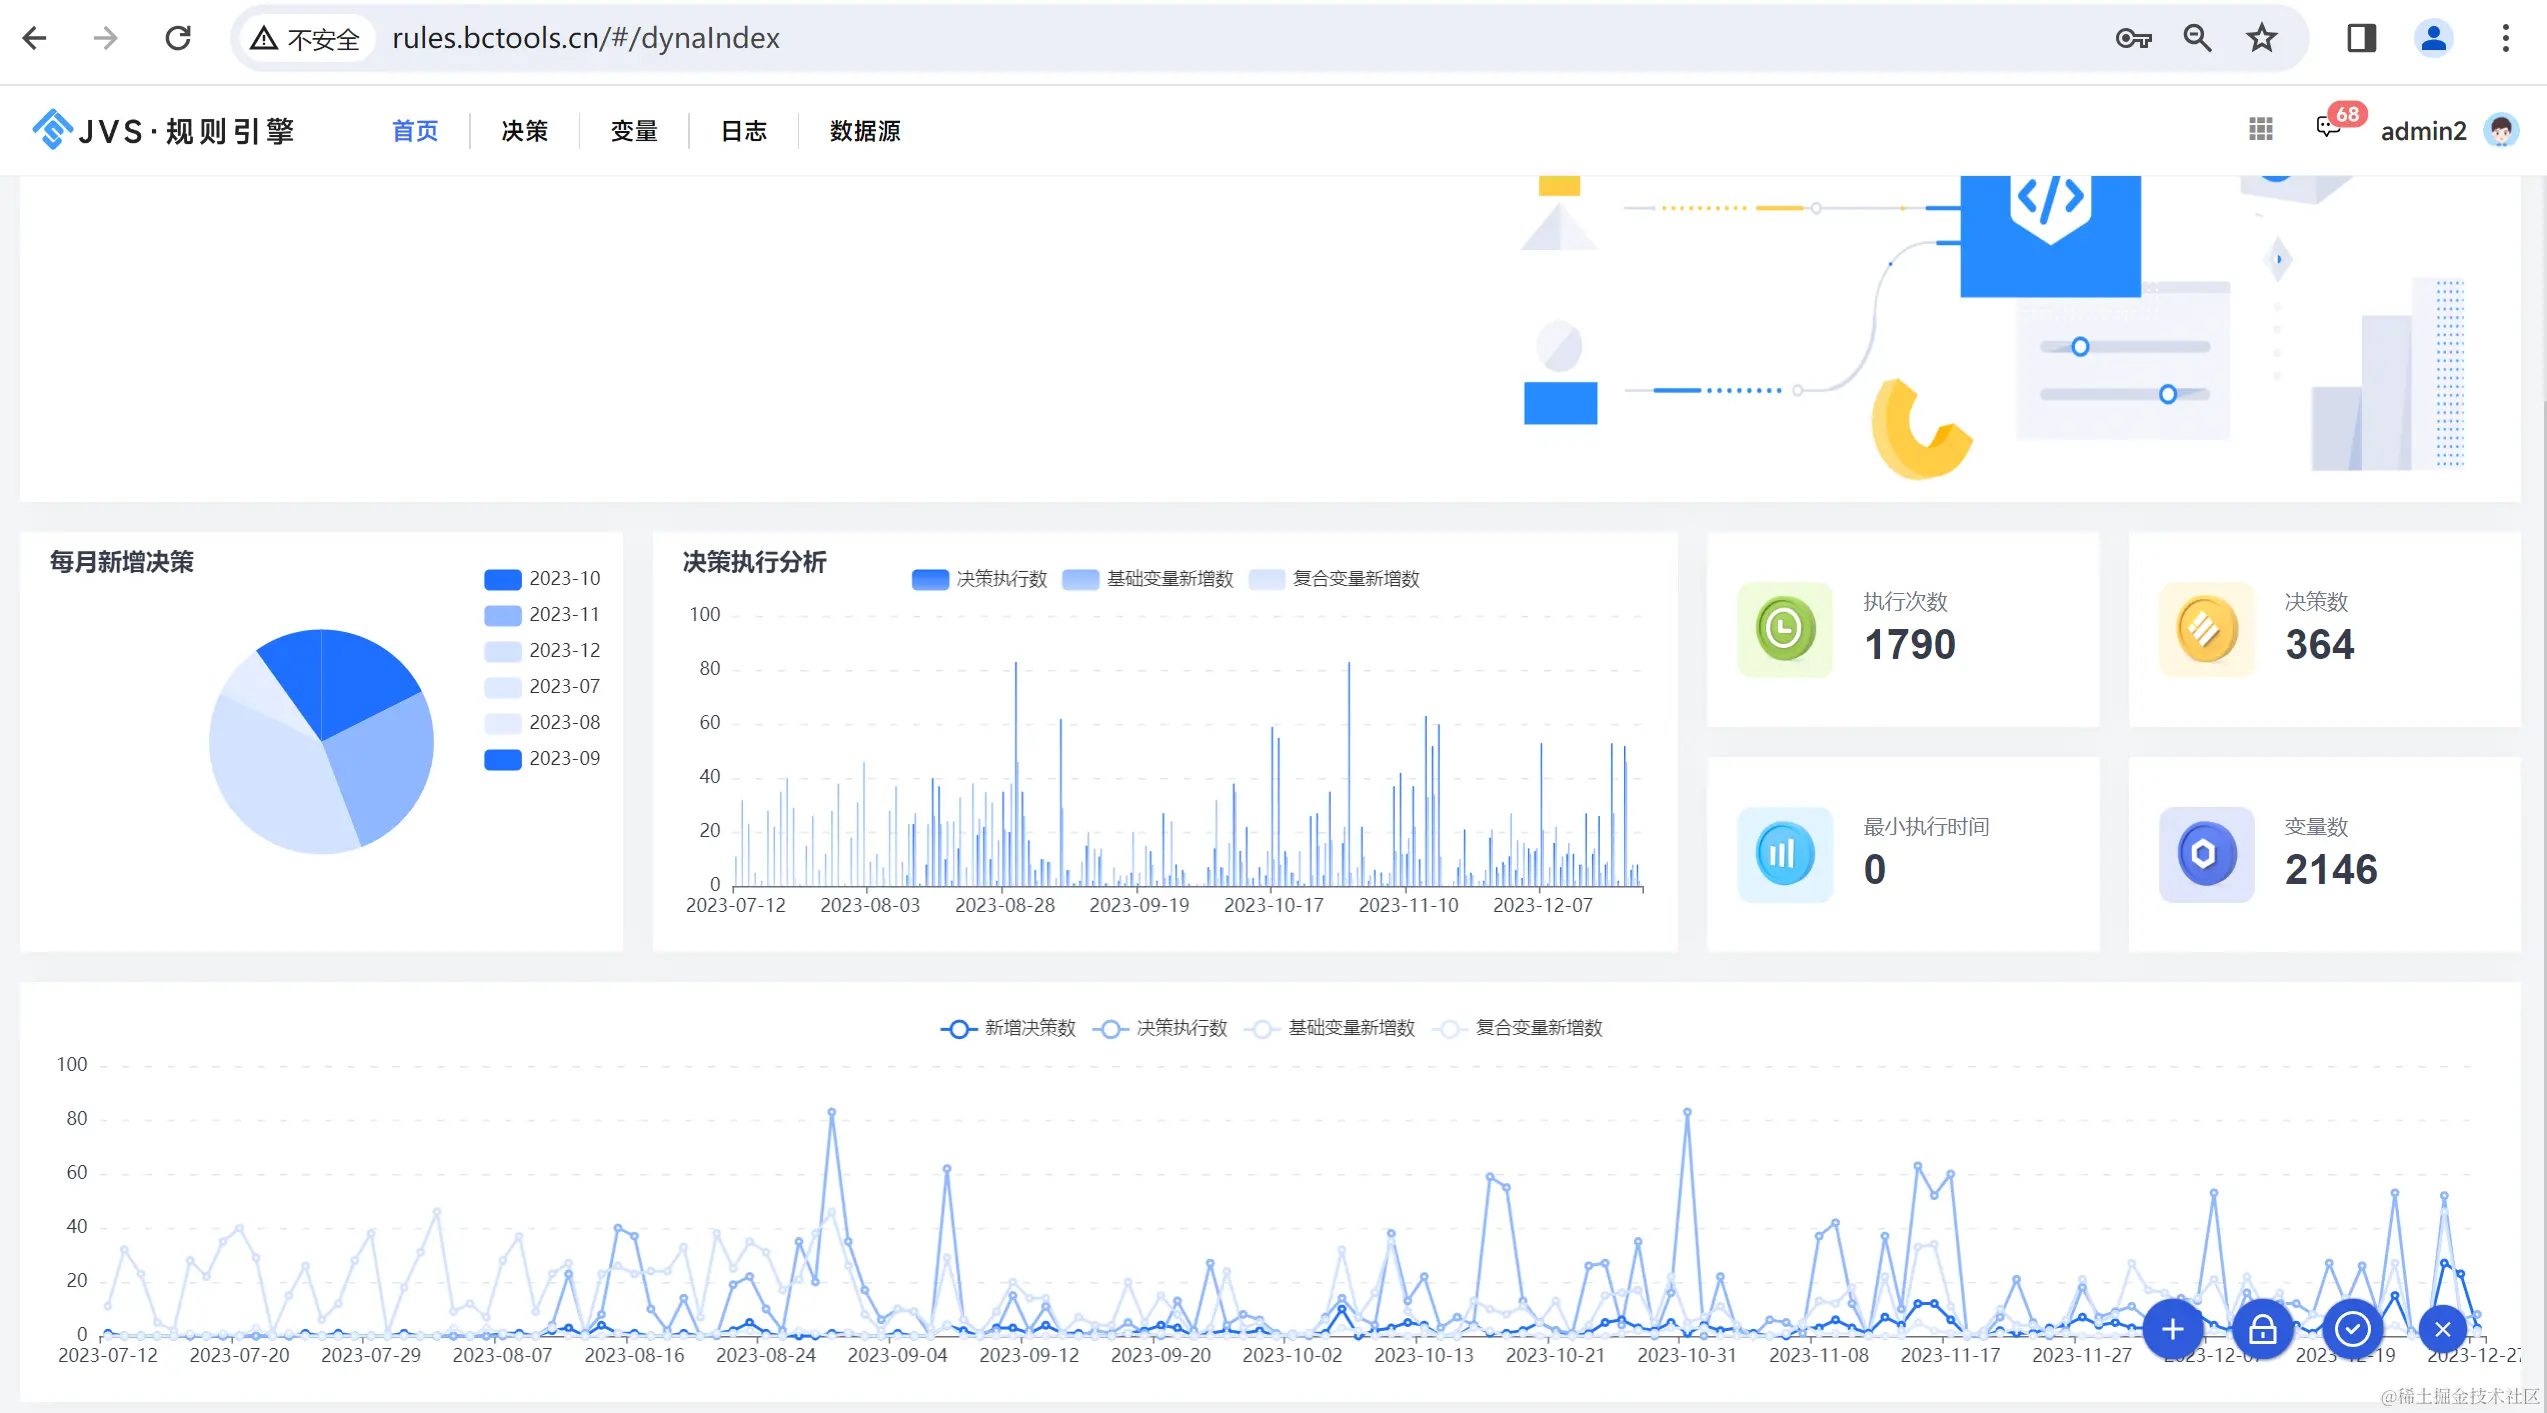This screenshot has width=2547, height=1413.
Task: Open the apps grid icon
Action: (2260, 130)
